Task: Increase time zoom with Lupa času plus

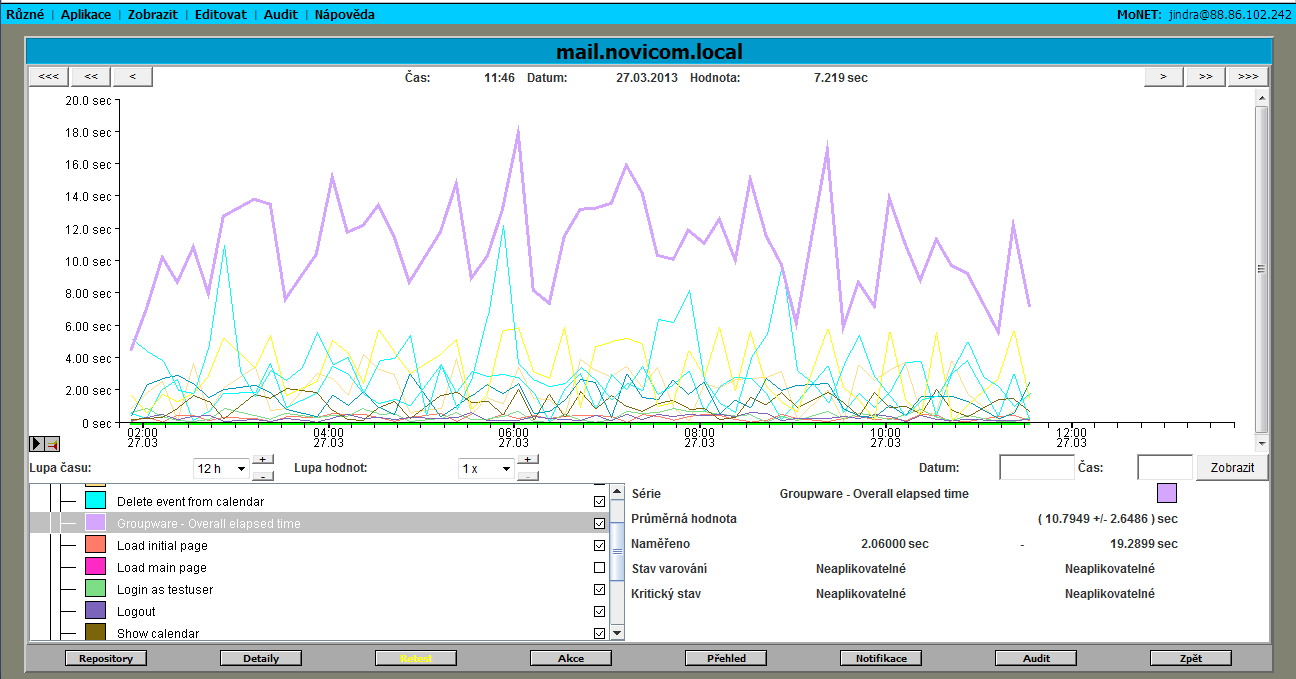Action: 262,459
